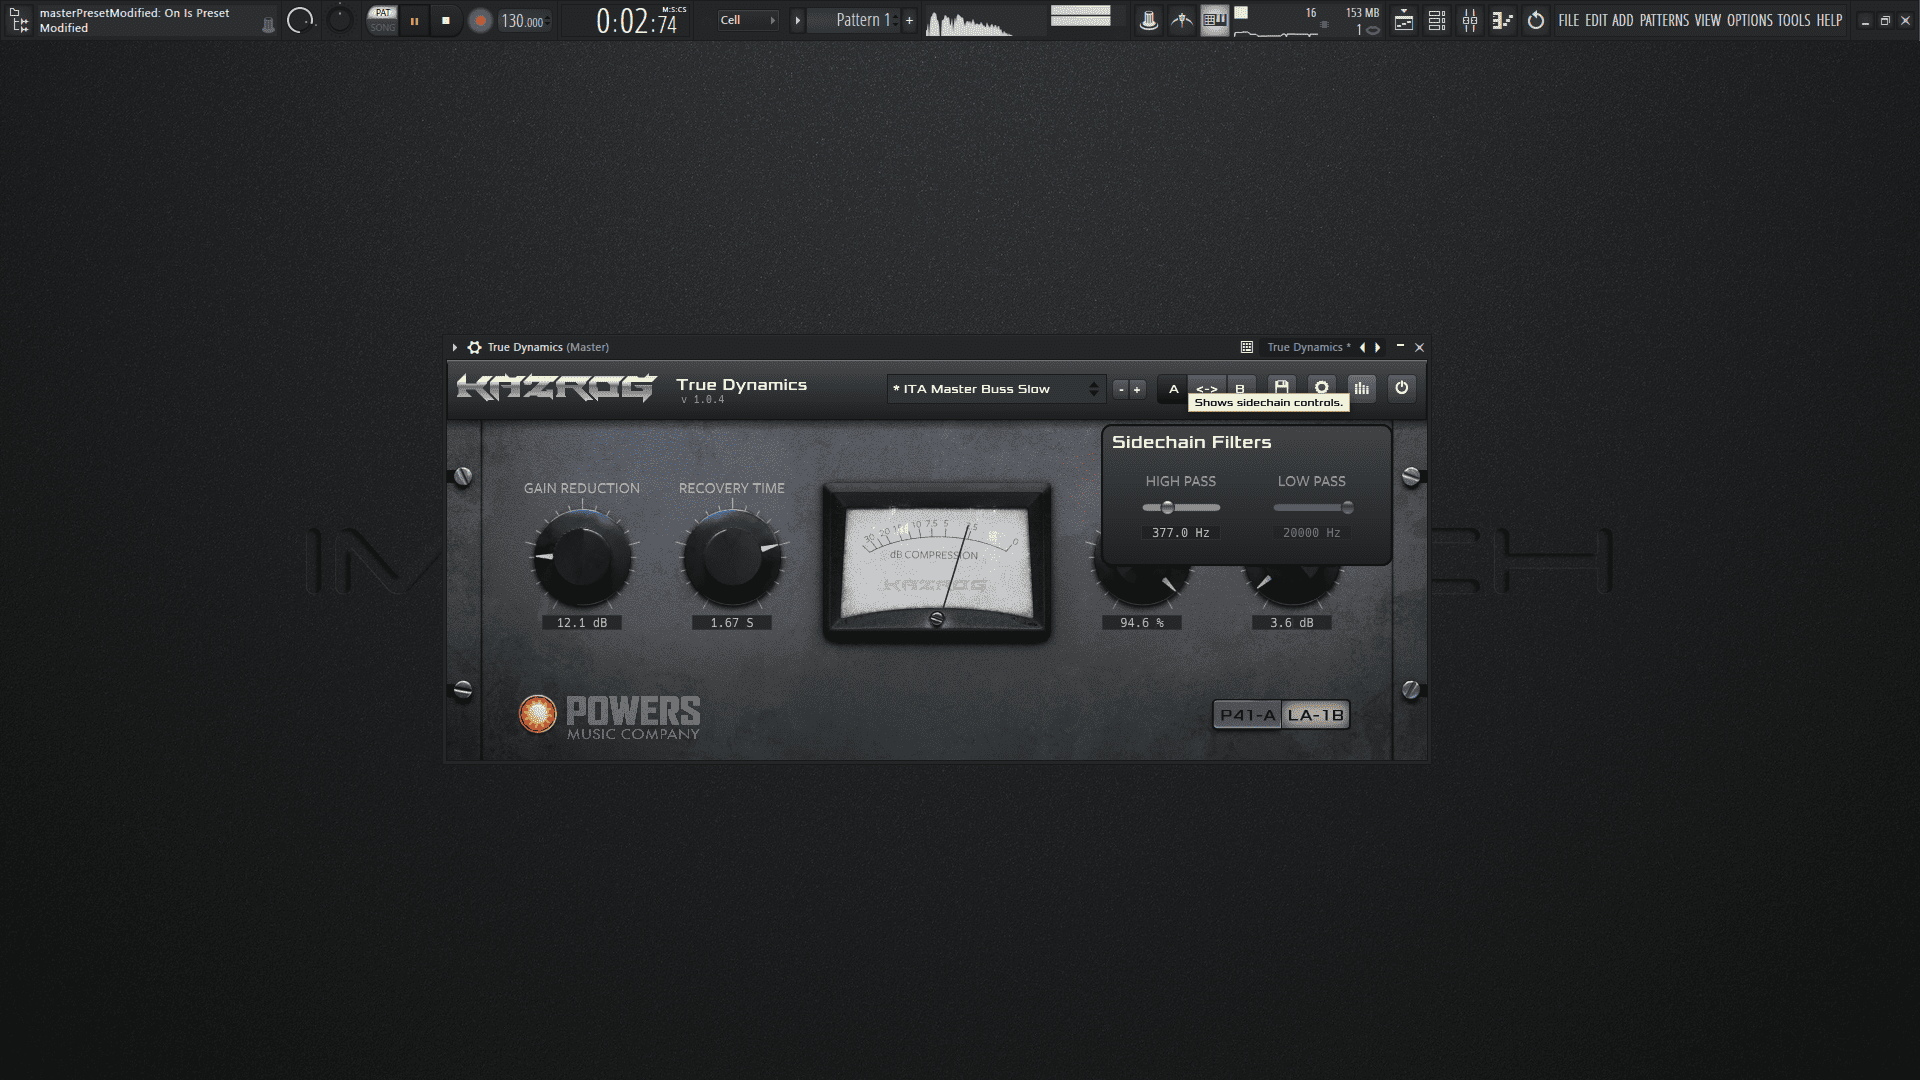Image resolution: width=1920 pixels, height=1080 pixels.
Task: Arm the record button
Action: 480,20
